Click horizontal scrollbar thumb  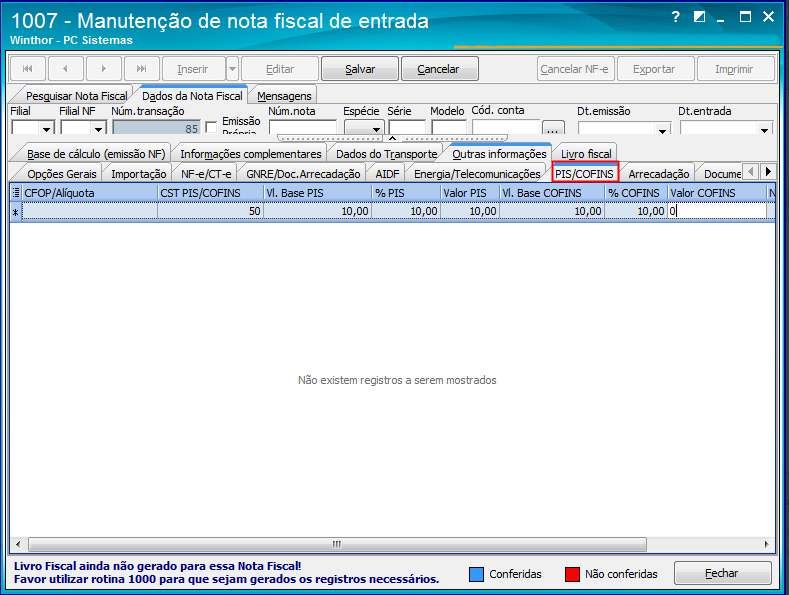point(337,544)
